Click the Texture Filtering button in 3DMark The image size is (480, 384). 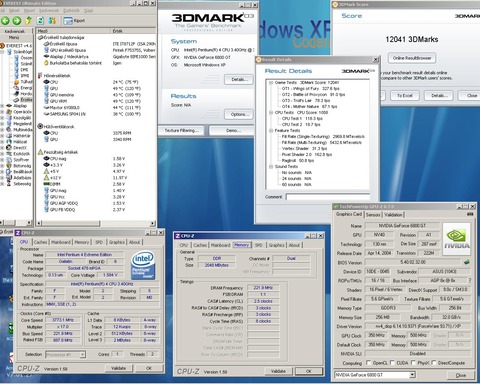[182, 131]
